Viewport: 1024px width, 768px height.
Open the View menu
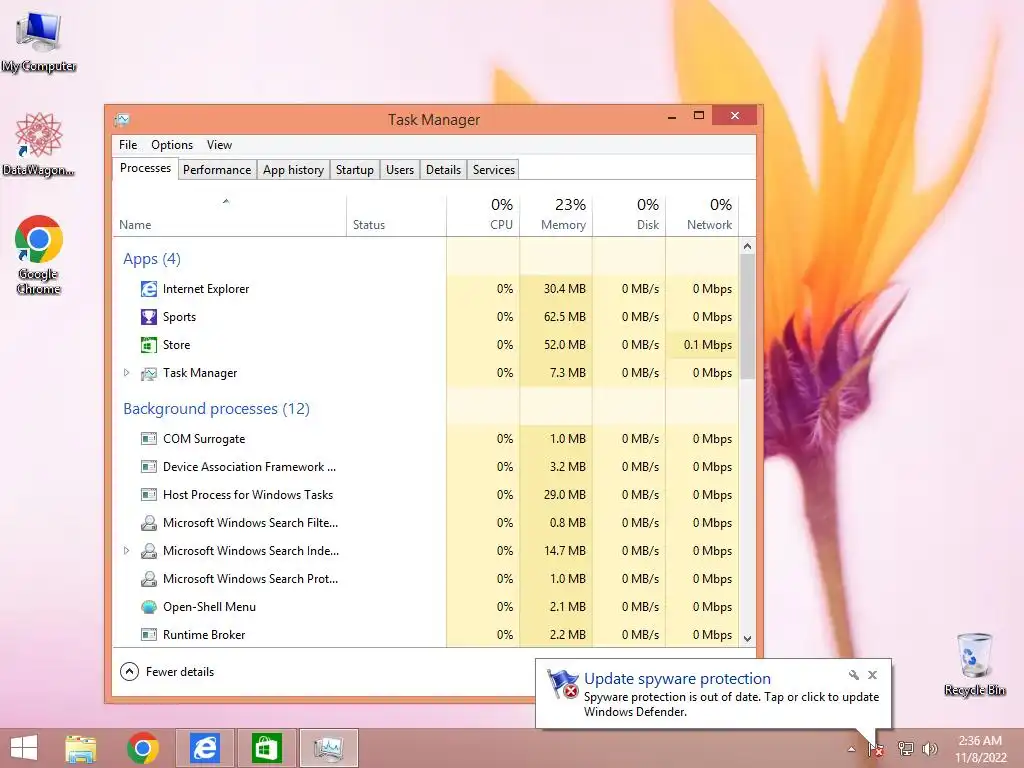(x=219, y=145)
